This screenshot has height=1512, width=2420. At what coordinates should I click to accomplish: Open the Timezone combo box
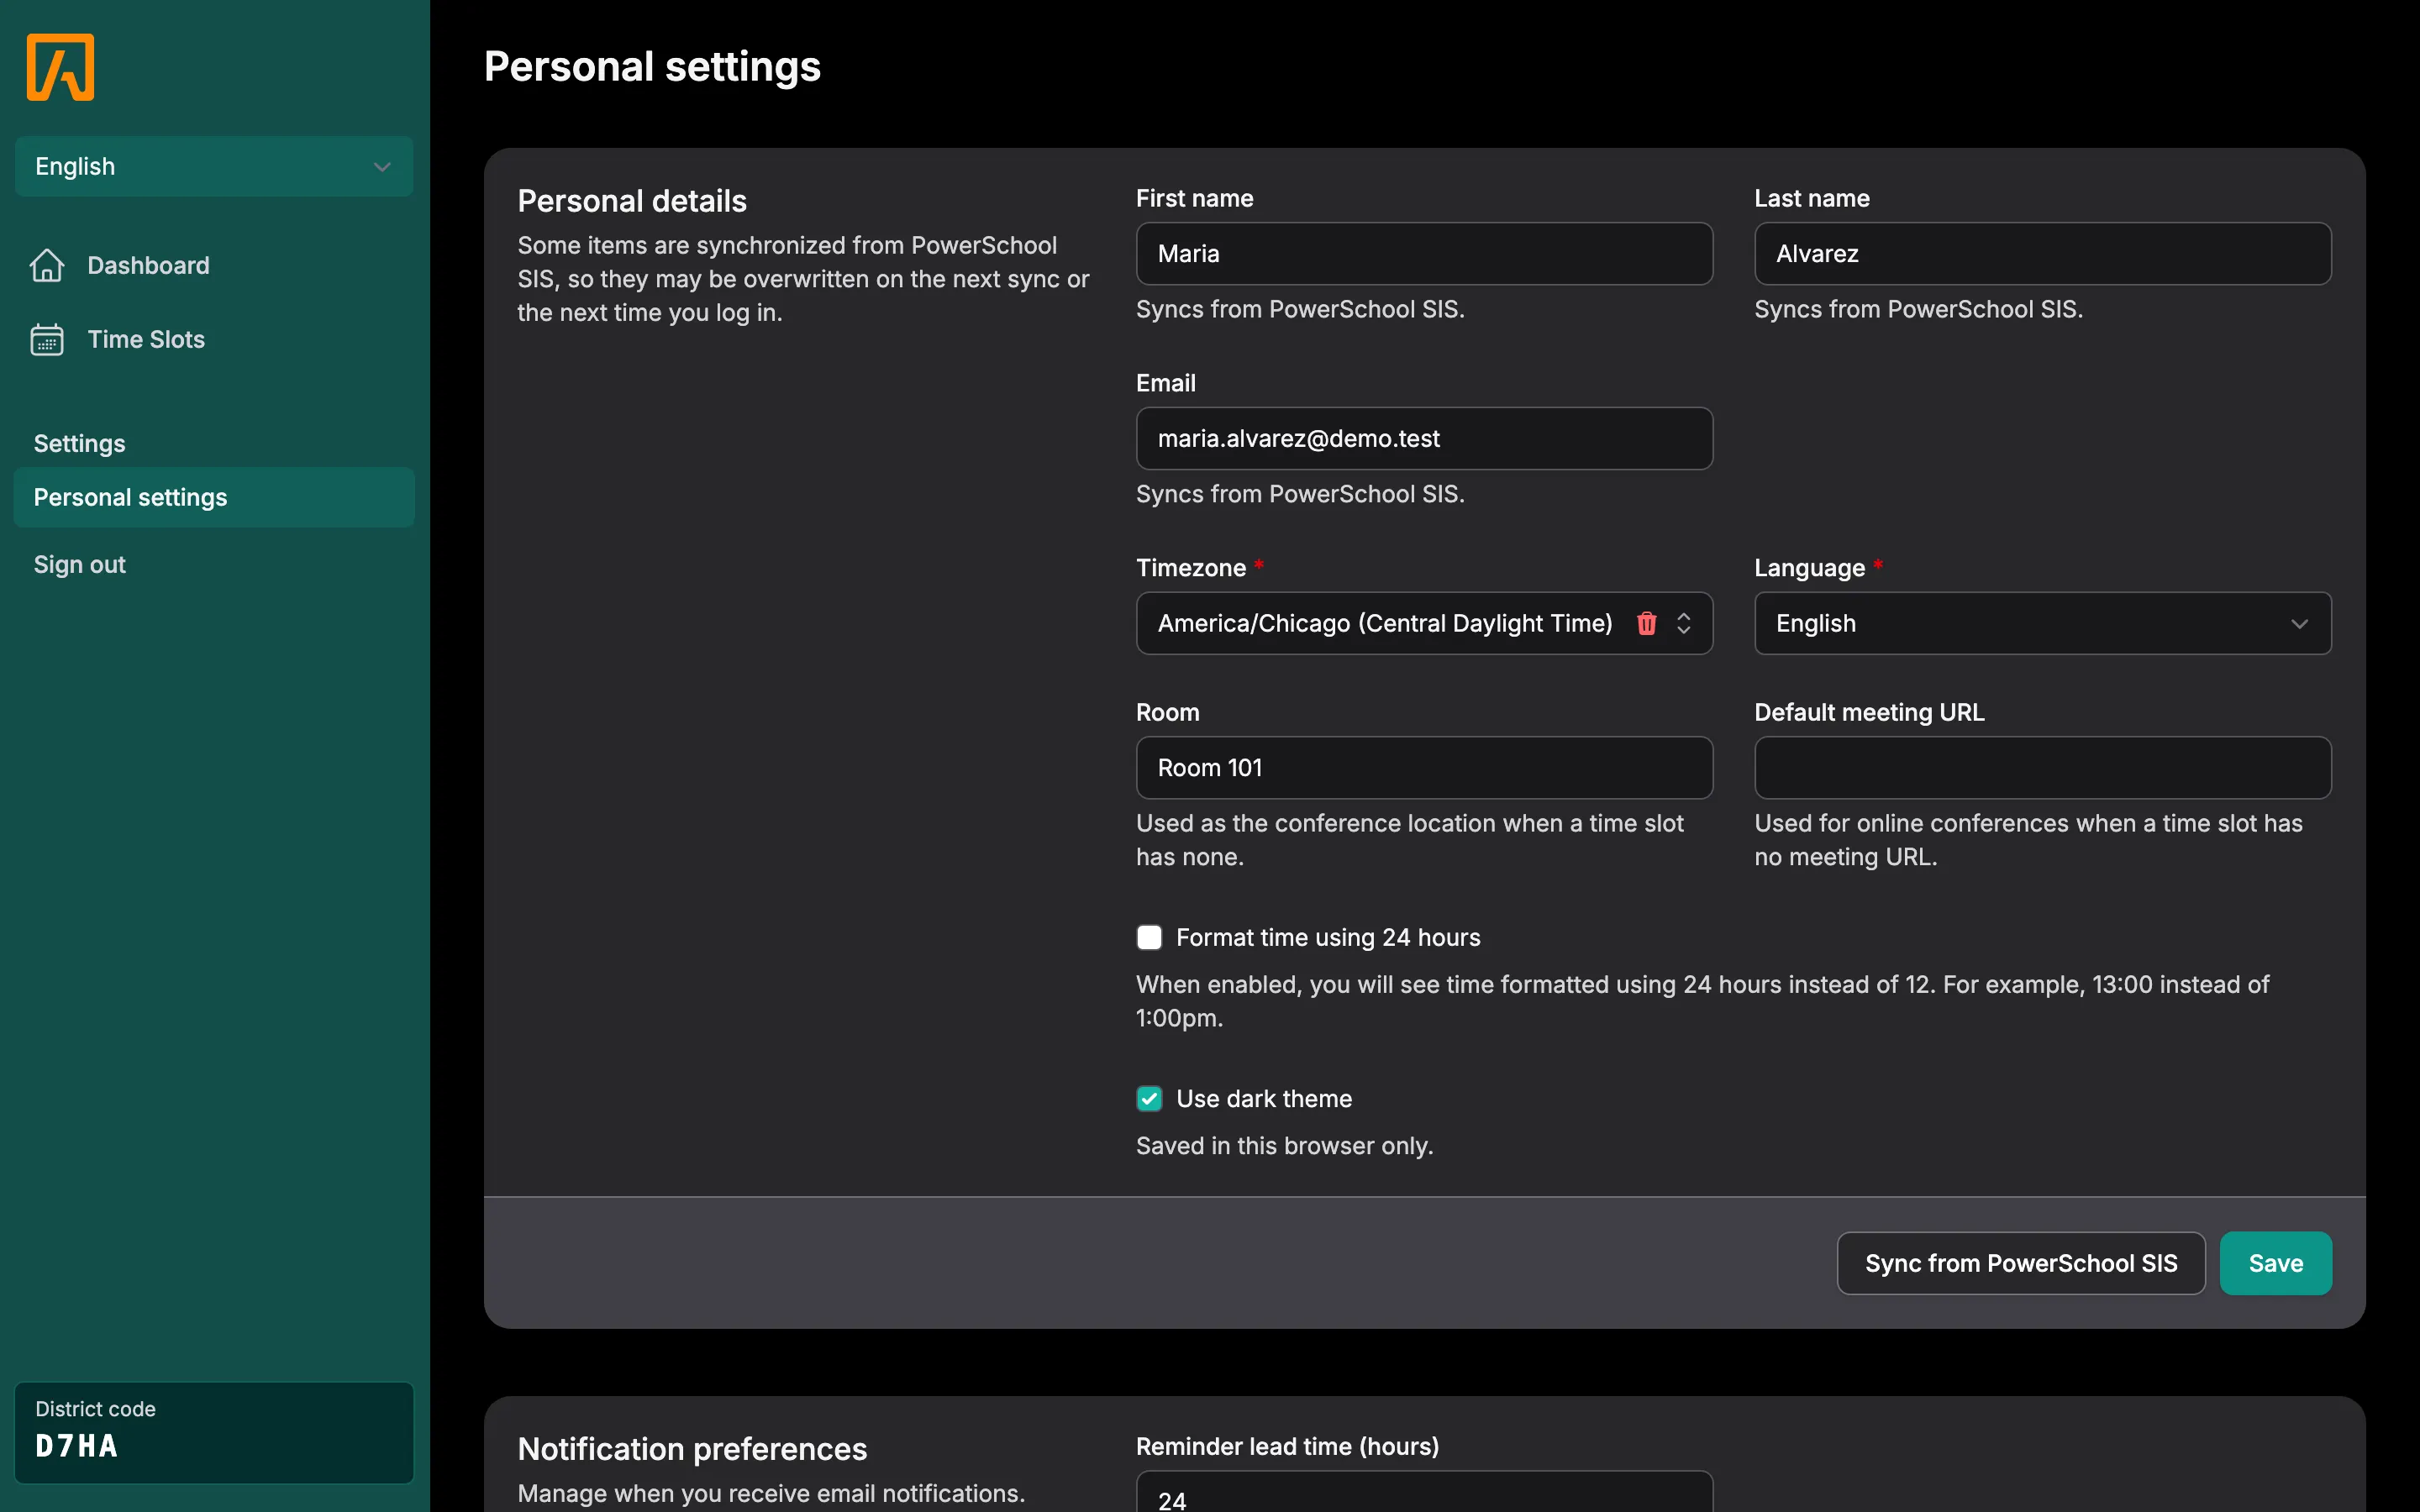tap(1424, 623)
